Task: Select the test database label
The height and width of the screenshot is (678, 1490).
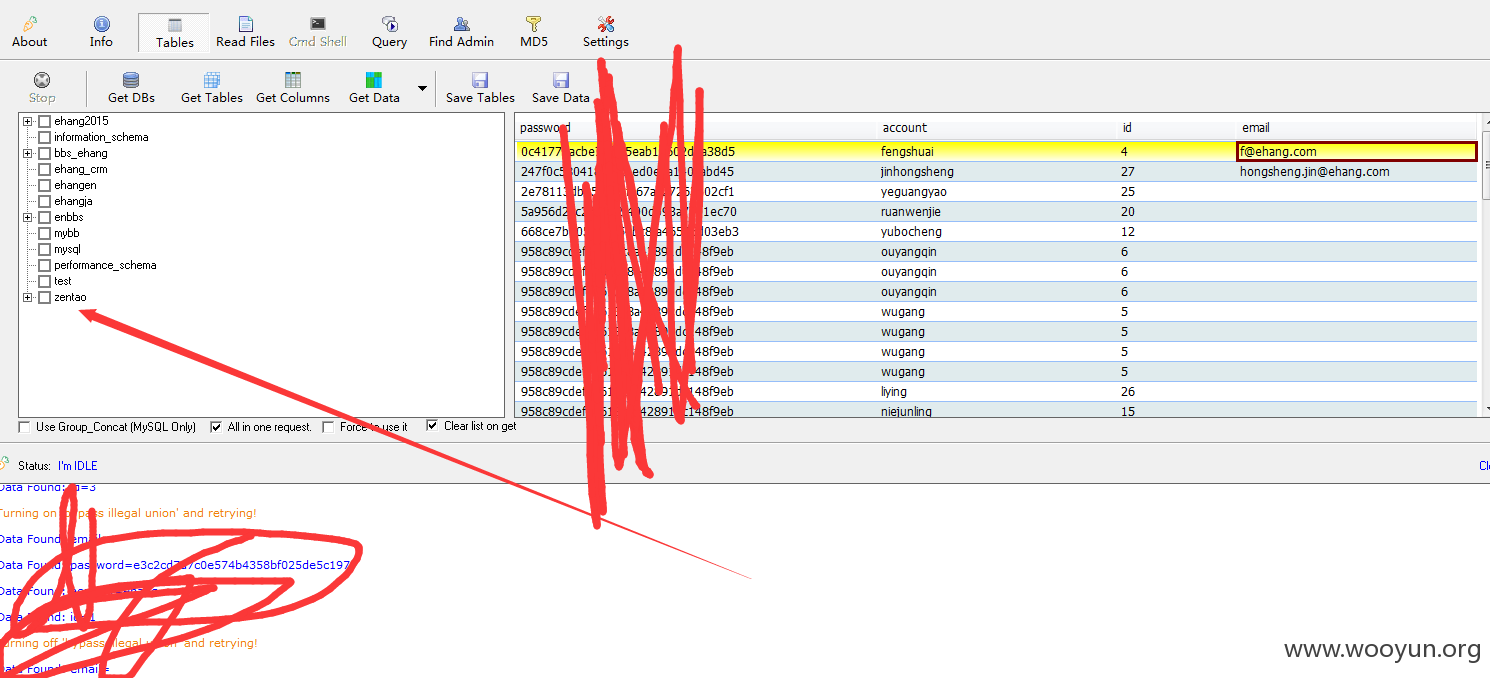Action: [x=63, y=281]
